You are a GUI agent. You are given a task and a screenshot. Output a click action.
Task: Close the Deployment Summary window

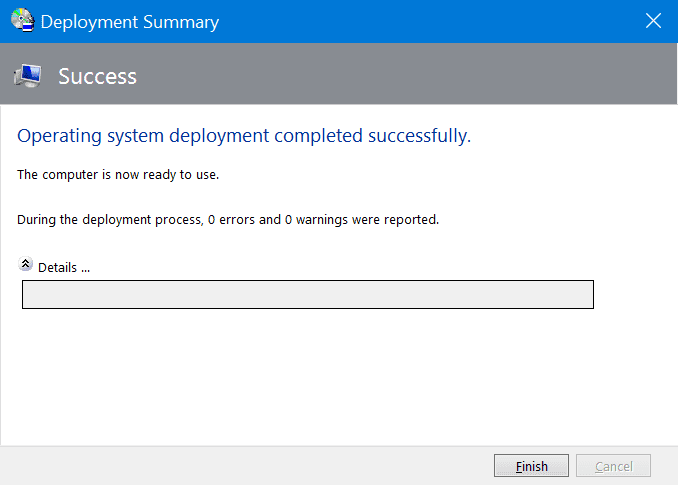click(653, 21)
